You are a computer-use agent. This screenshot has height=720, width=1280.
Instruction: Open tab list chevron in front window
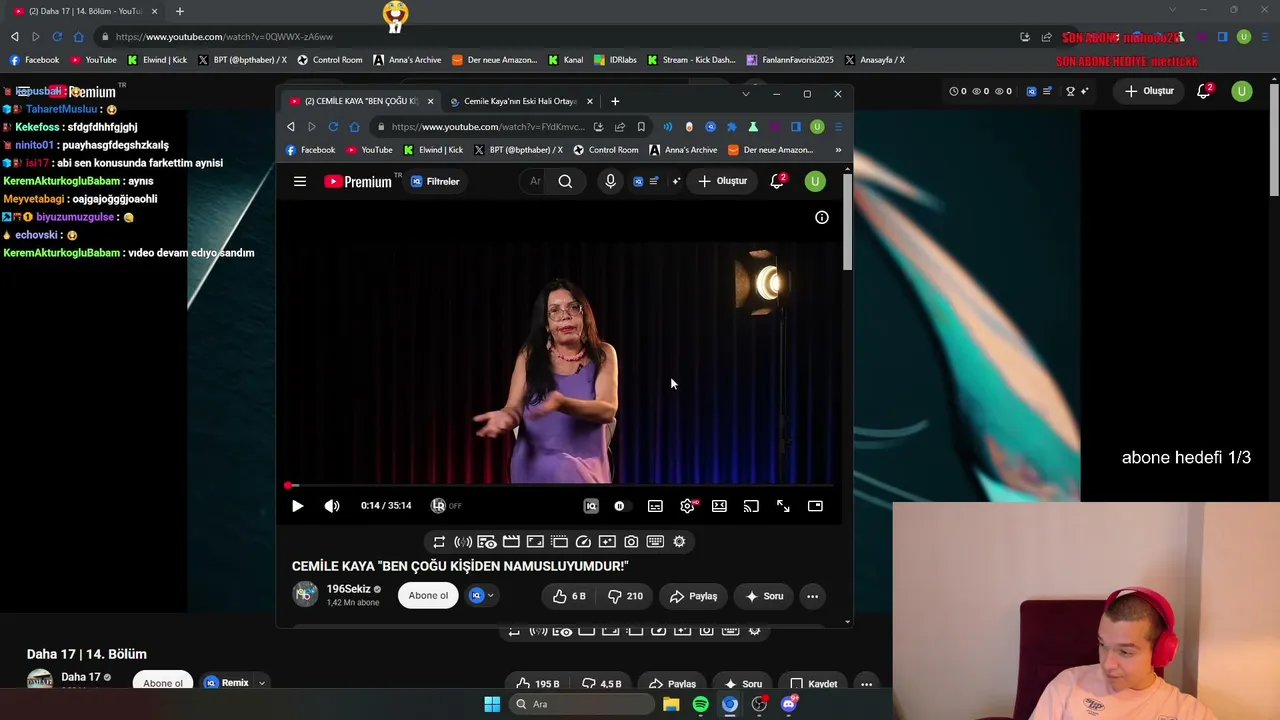pyautogui.click(x=745, y=94)
